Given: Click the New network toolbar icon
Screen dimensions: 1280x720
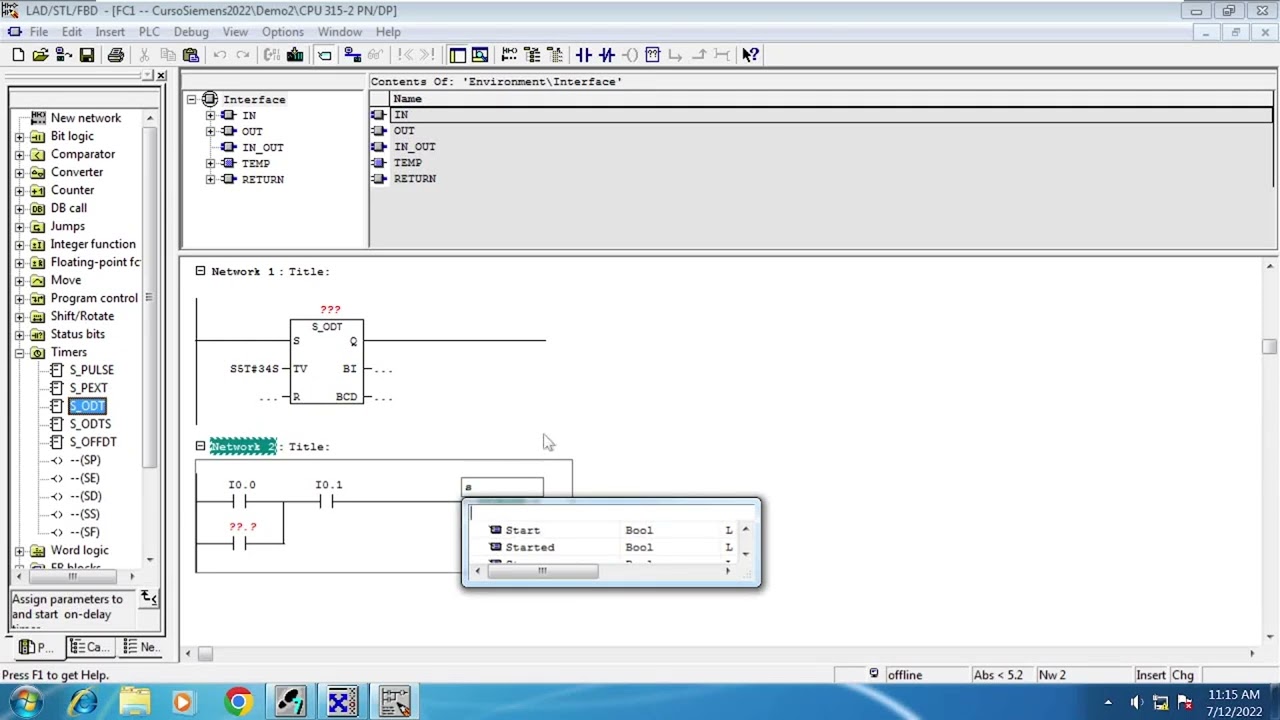Looking at the screenshot, I should point(509,55).
